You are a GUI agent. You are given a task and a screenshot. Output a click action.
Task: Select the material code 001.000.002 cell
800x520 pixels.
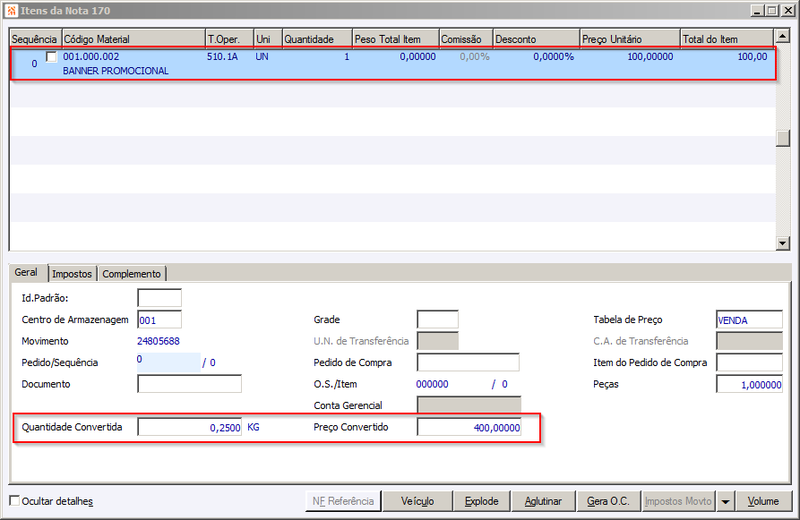point(91,57)
